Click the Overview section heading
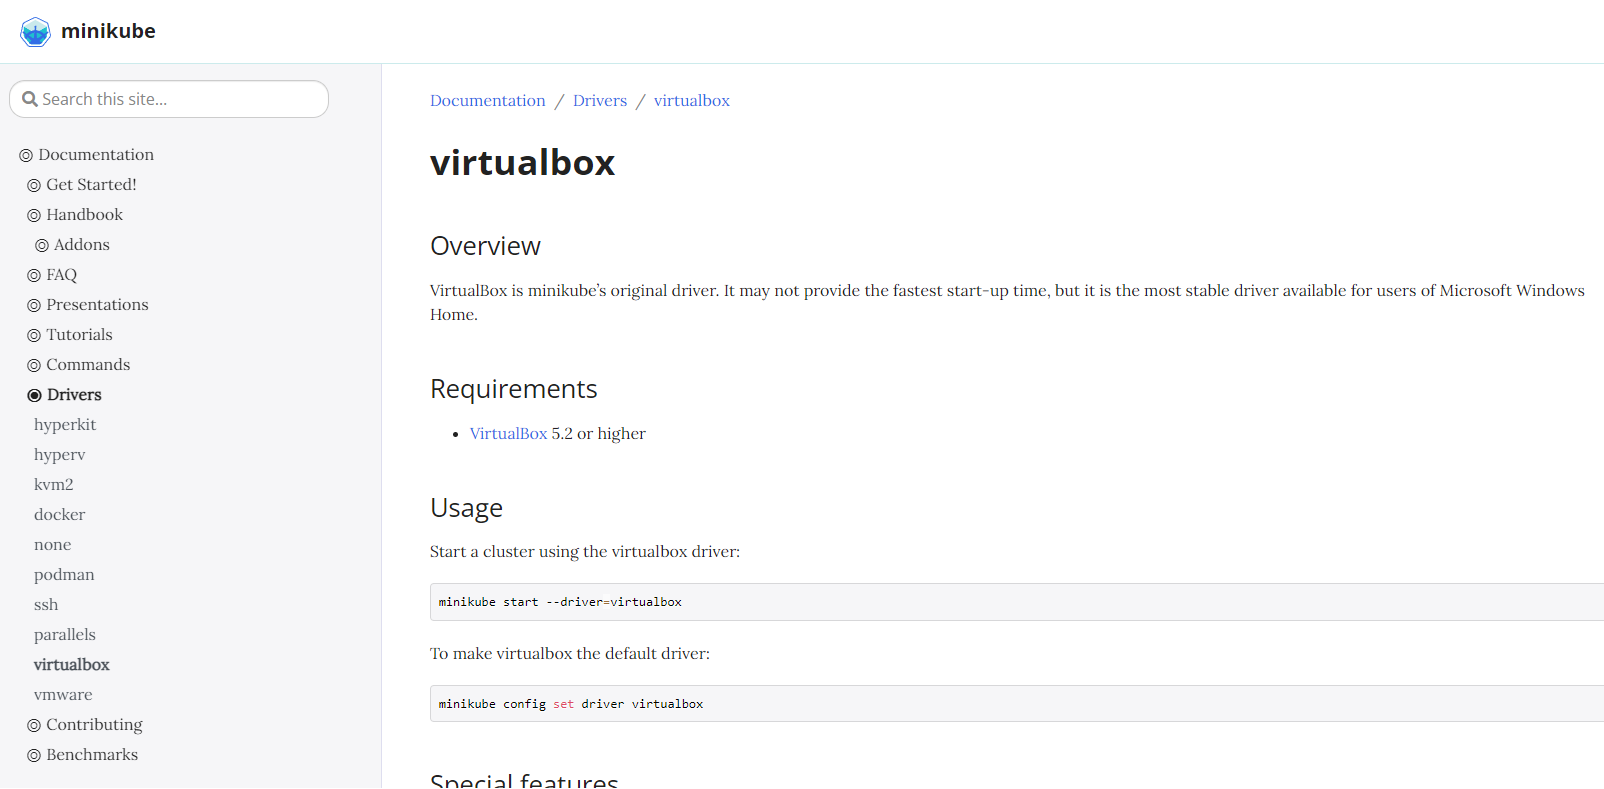1604x789 pixels. coord(485,246)
